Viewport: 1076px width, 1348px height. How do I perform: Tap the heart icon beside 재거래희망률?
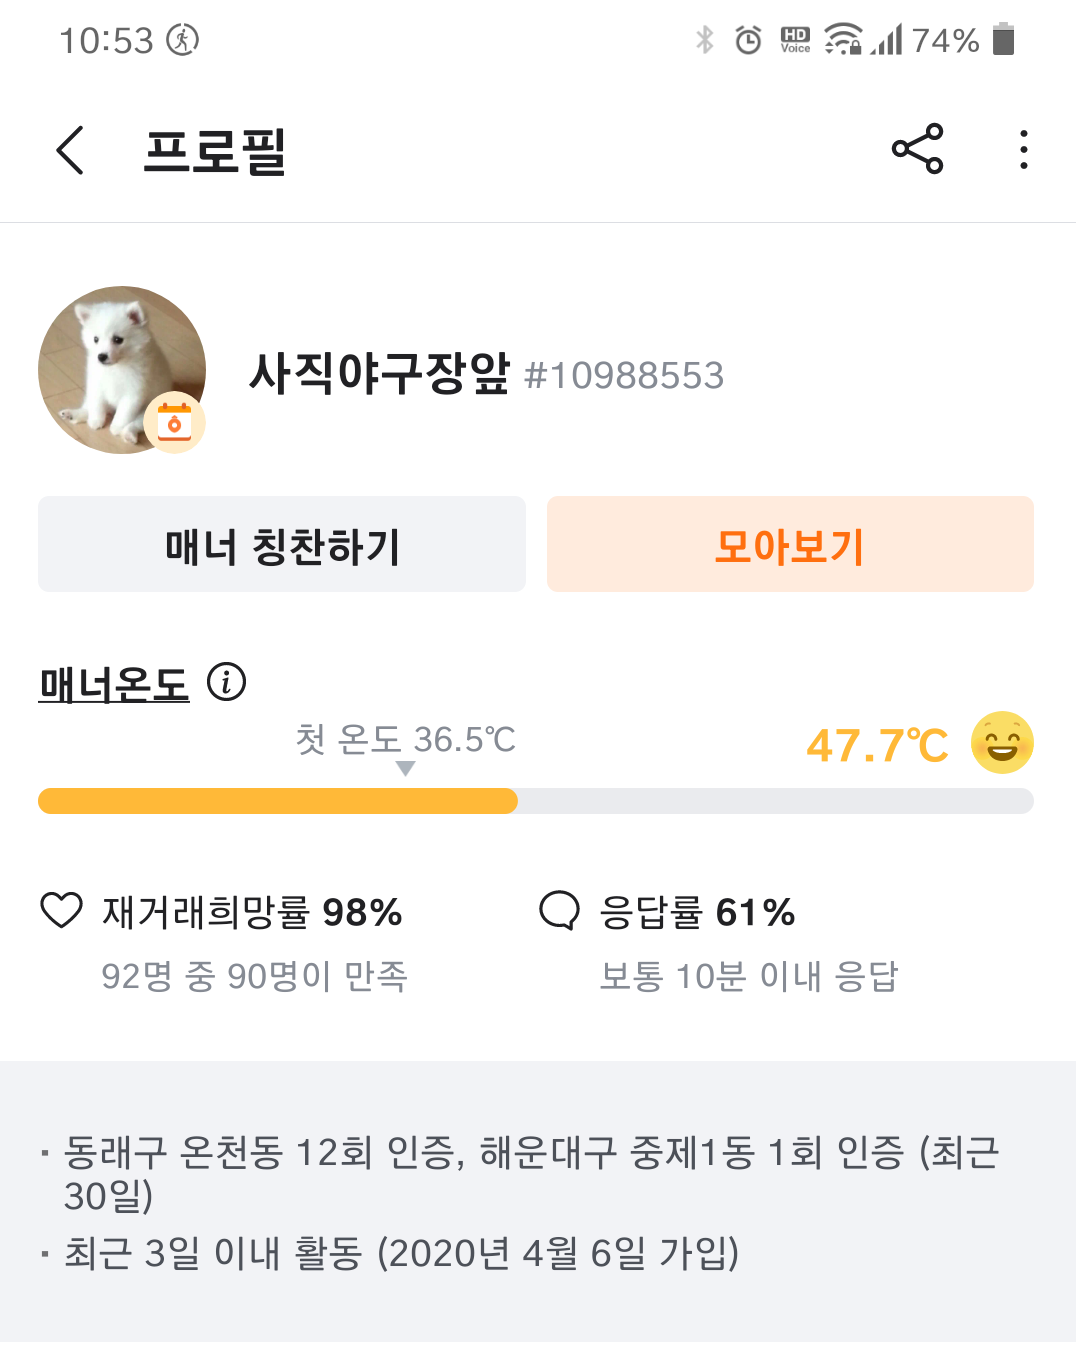[x=61, y=911]
